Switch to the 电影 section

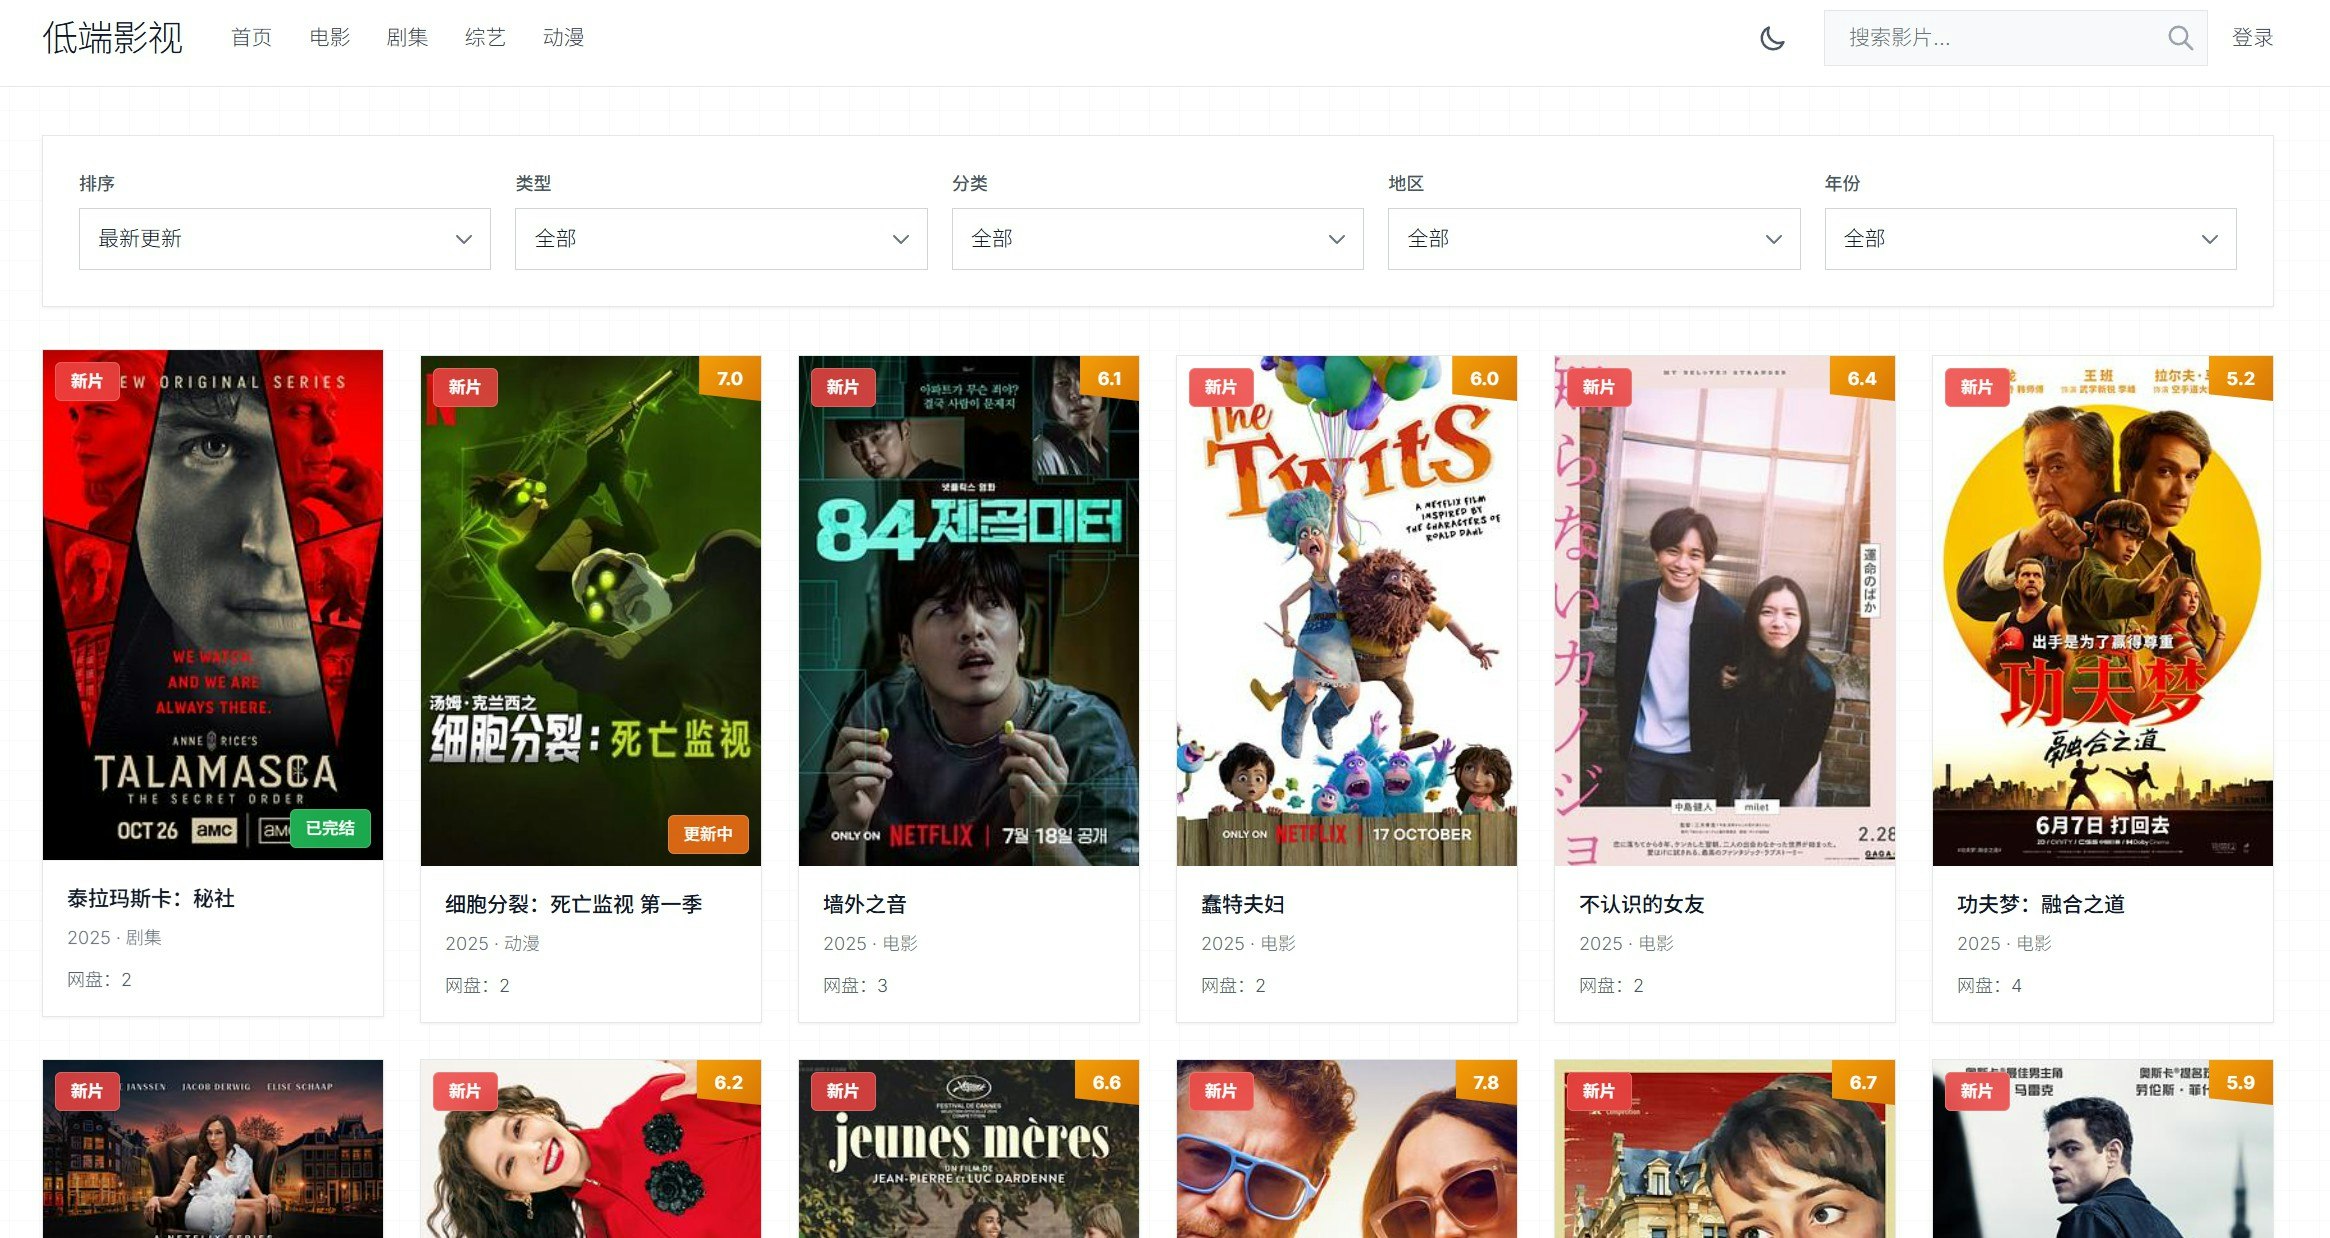pyautogui.click(x=330, y=37)
